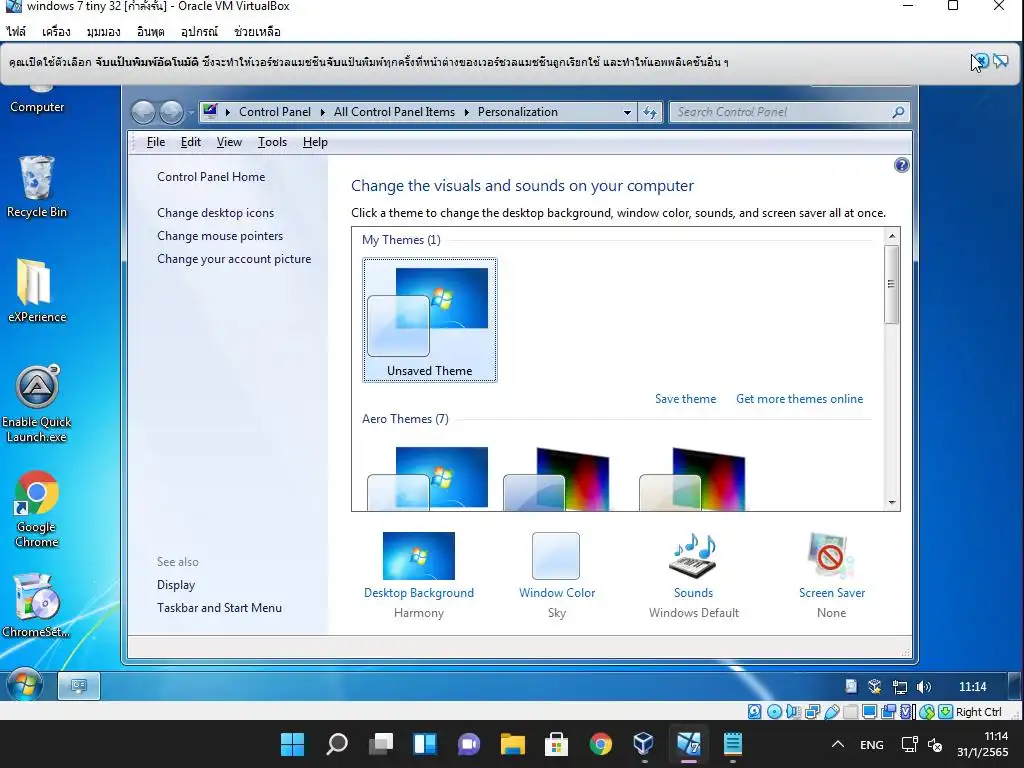The width and height of the screenshot is (1024, 768).
Task: Open Display under See also
Action: pos(176,585)
